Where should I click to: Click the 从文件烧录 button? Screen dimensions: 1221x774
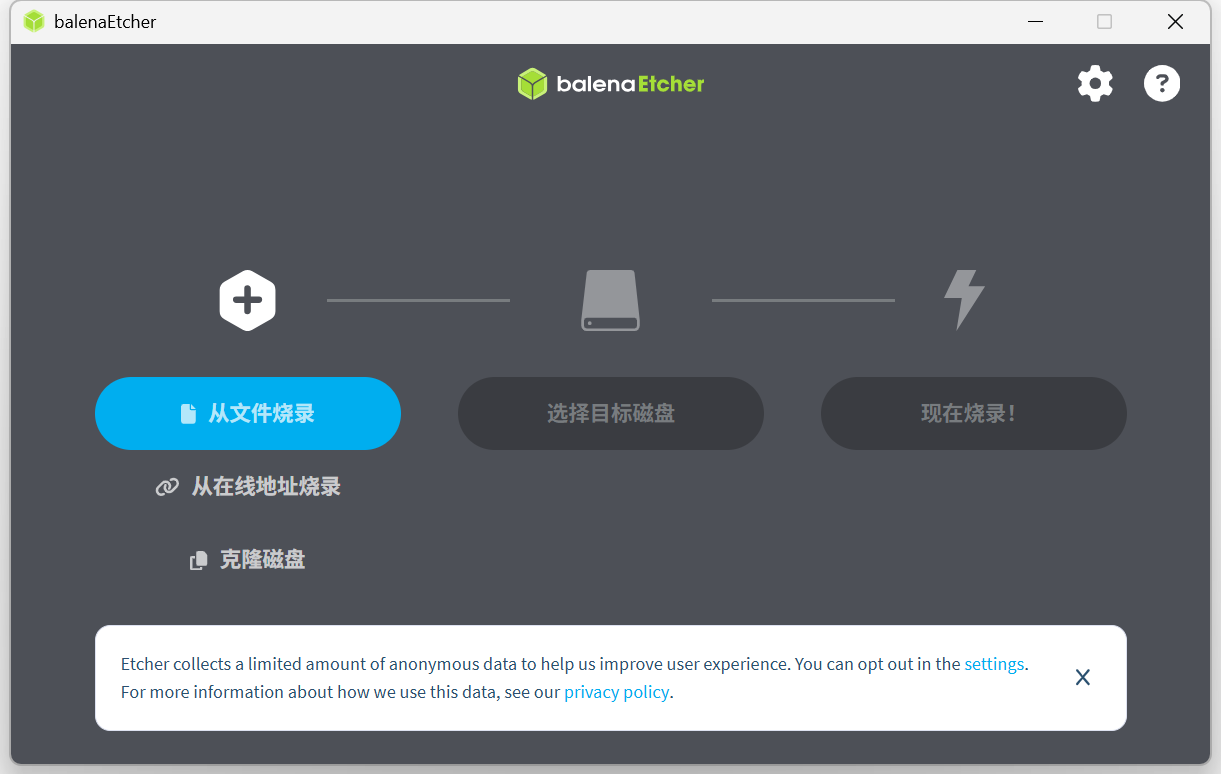[x=248, y=413]
